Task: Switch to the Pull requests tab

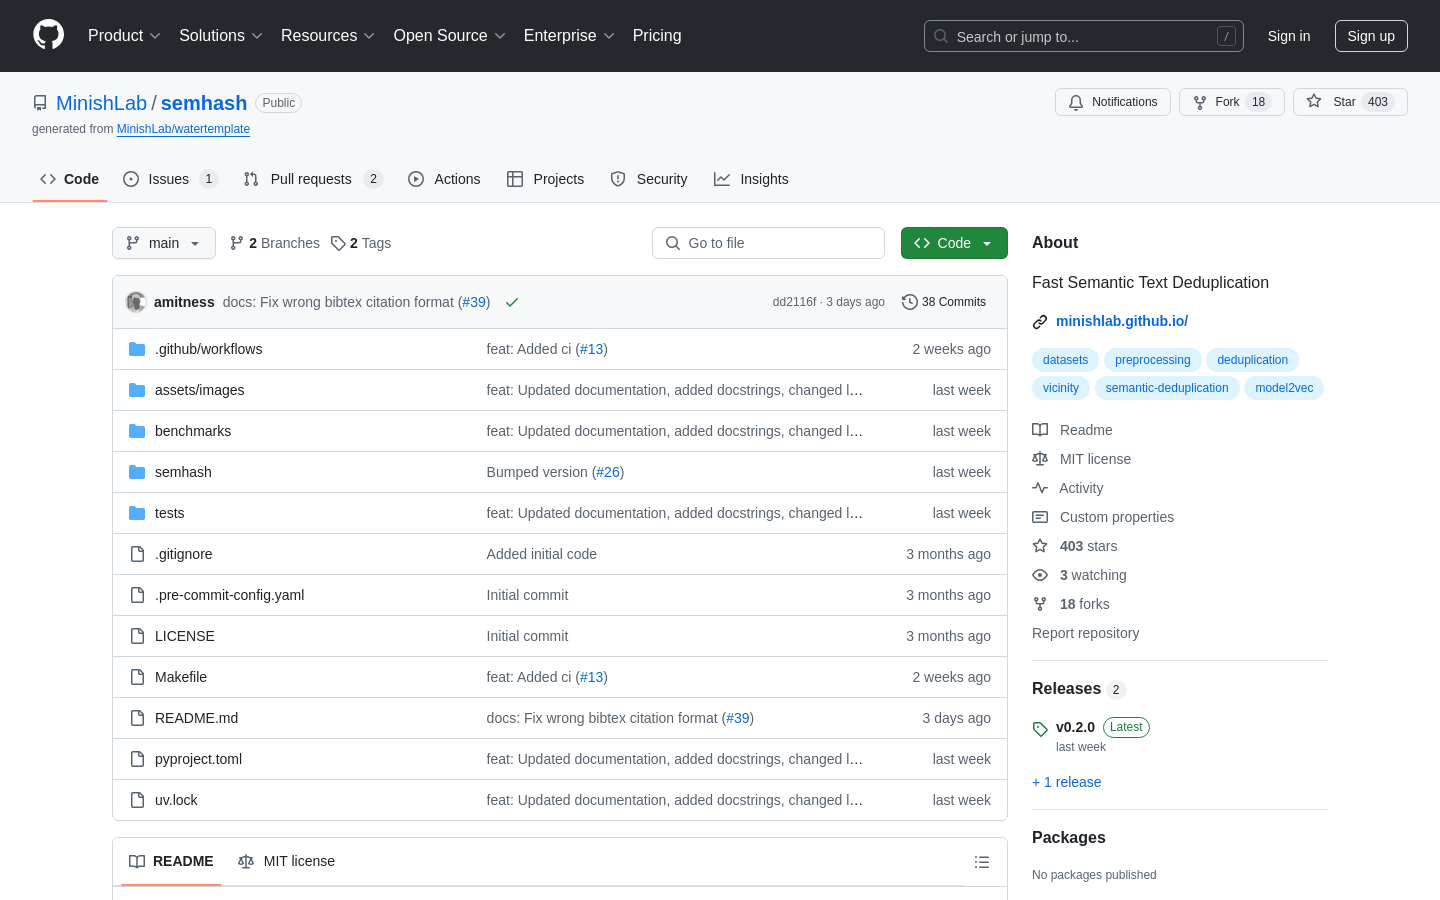Action: (313, 179)
